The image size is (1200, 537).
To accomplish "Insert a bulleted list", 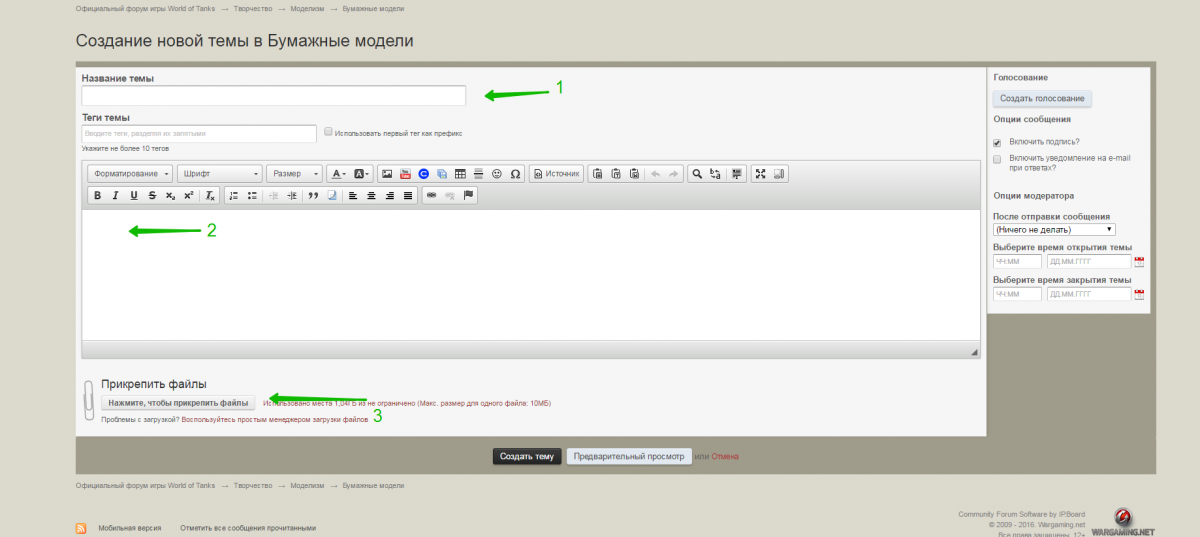I will coord(252,195).
